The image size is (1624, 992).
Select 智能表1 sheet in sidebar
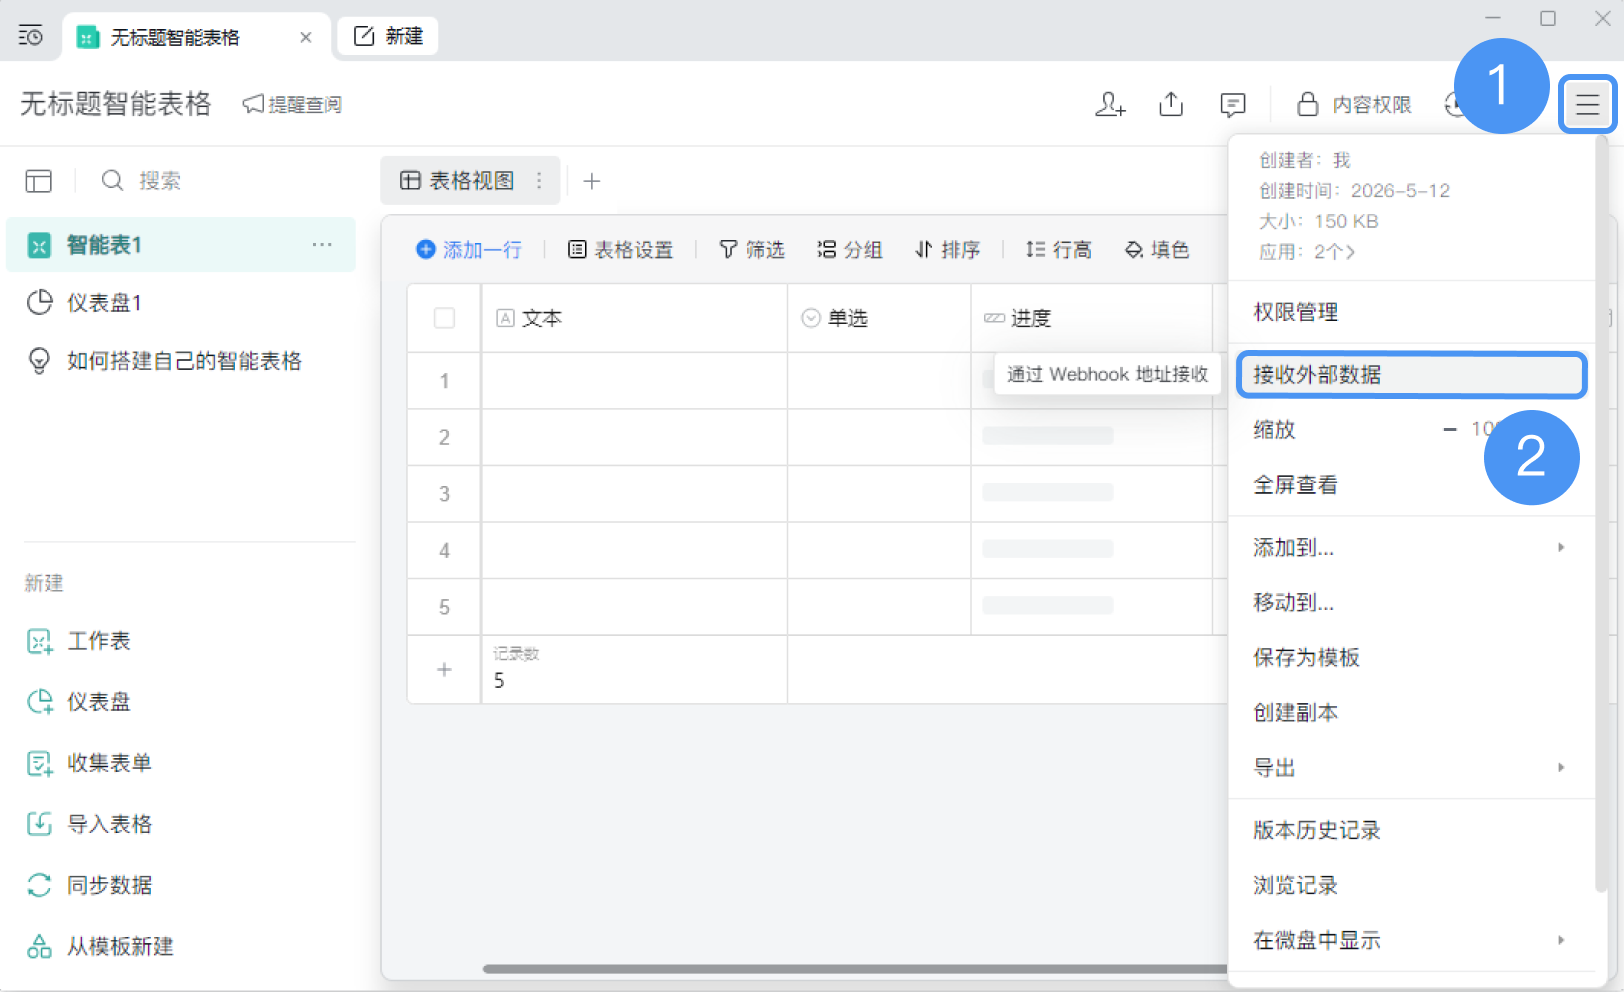180,245
